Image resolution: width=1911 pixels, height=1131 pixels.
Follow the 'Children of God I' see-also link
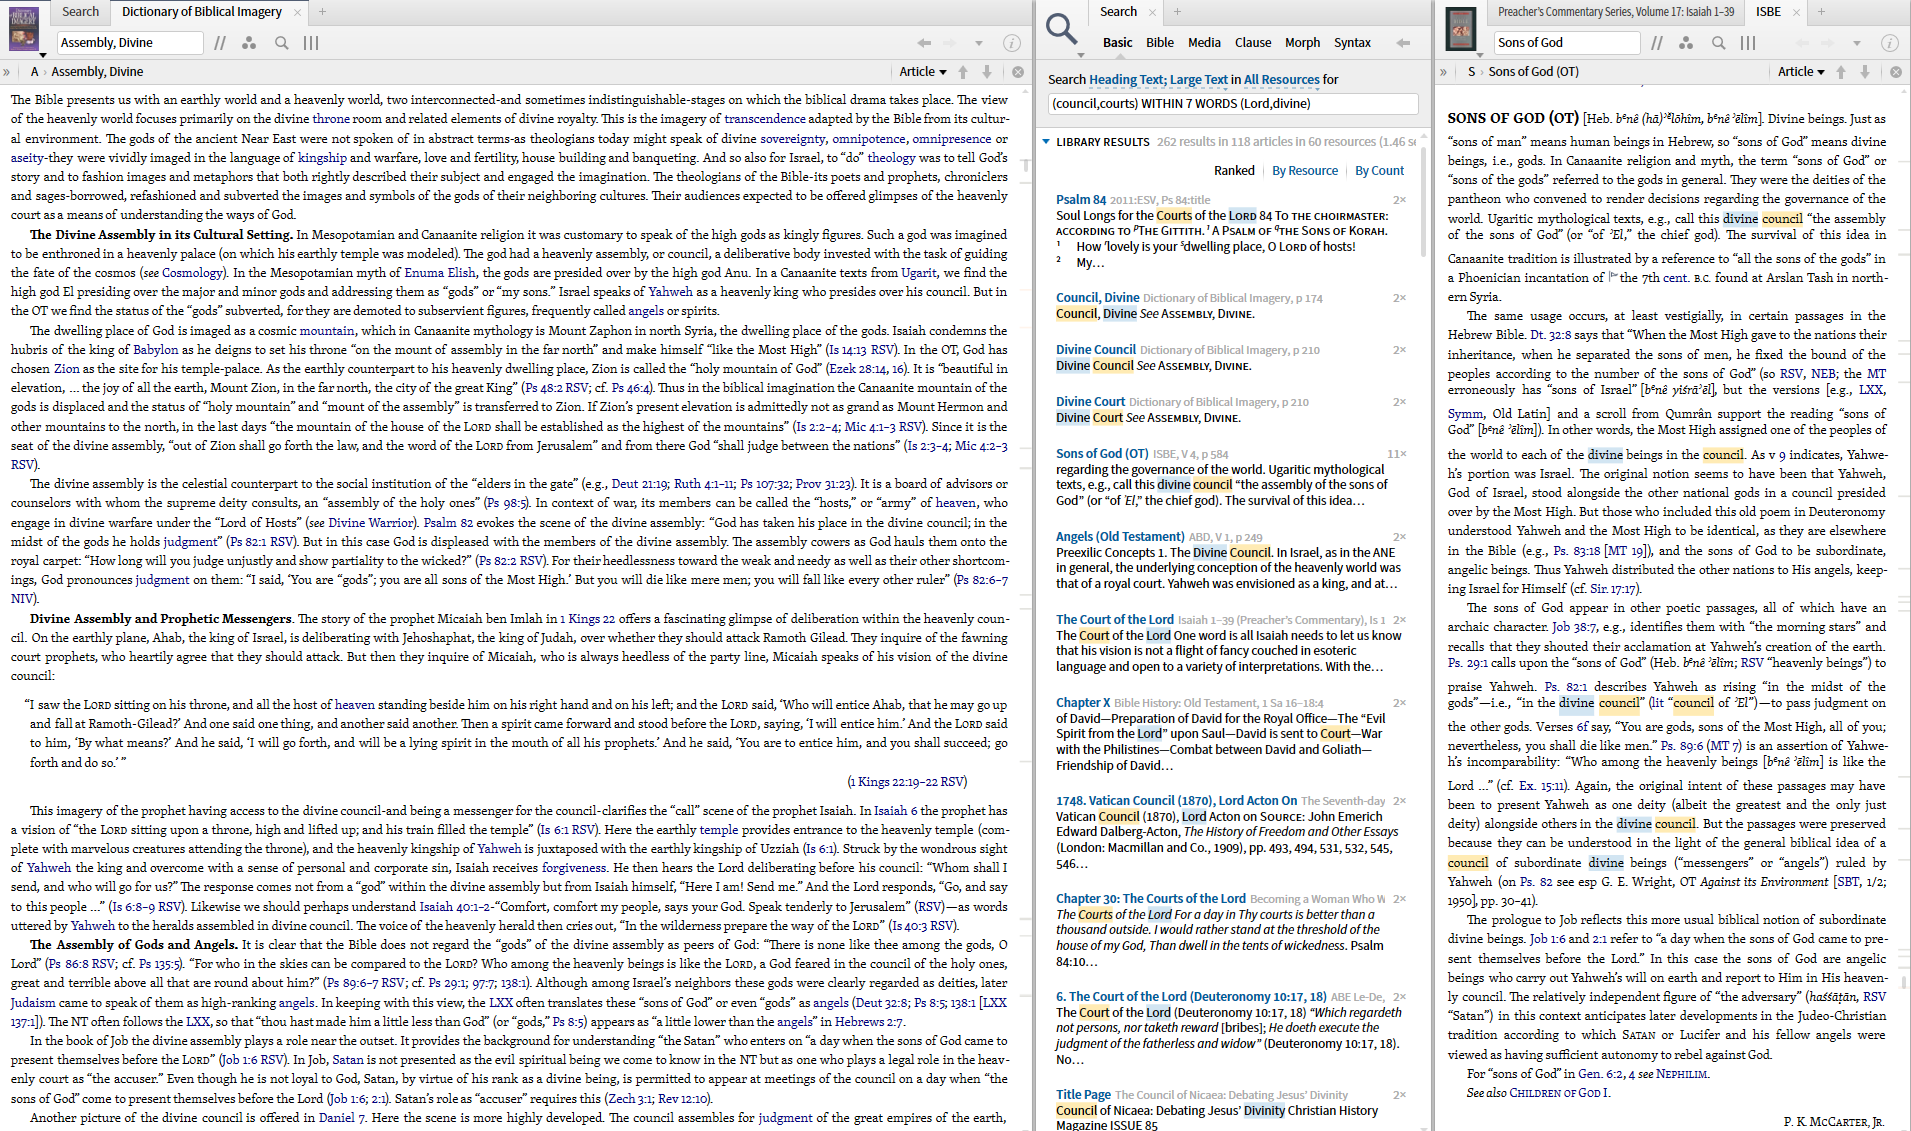1559,1093
